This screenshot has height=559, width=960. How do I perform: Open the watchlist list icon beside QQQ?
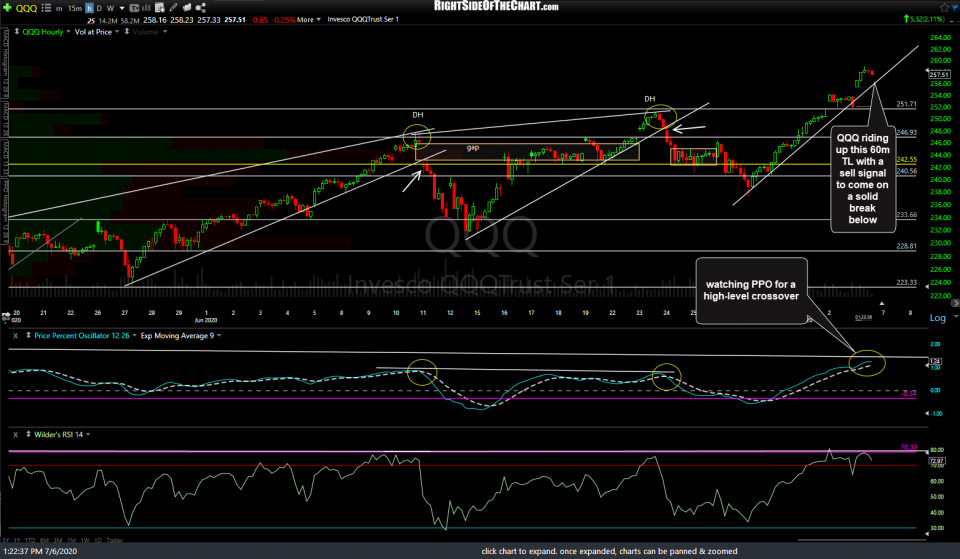pos(46,8)
